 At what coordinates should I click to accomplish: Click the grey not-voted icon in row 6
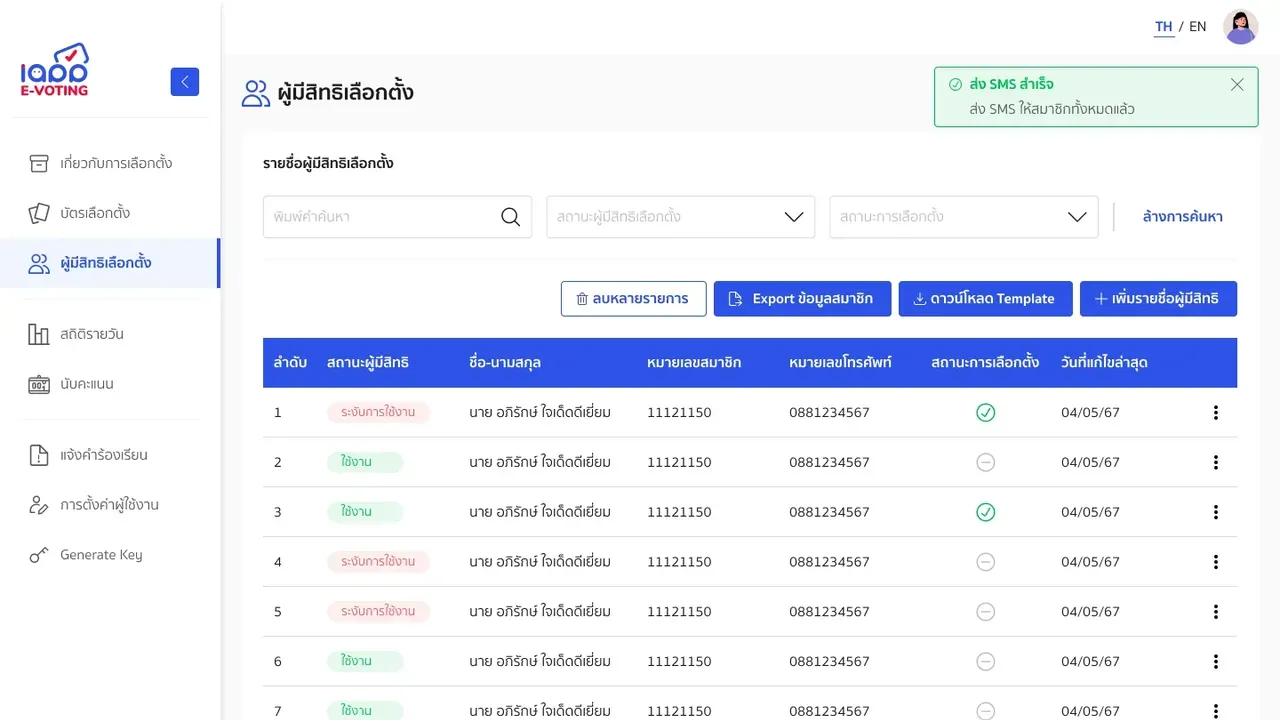986,661
